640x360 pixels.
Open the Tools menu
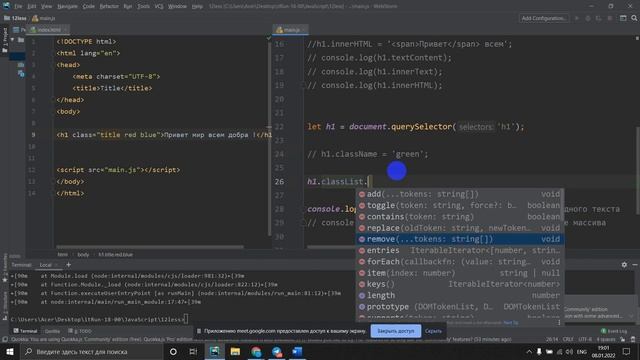point(143,6)
